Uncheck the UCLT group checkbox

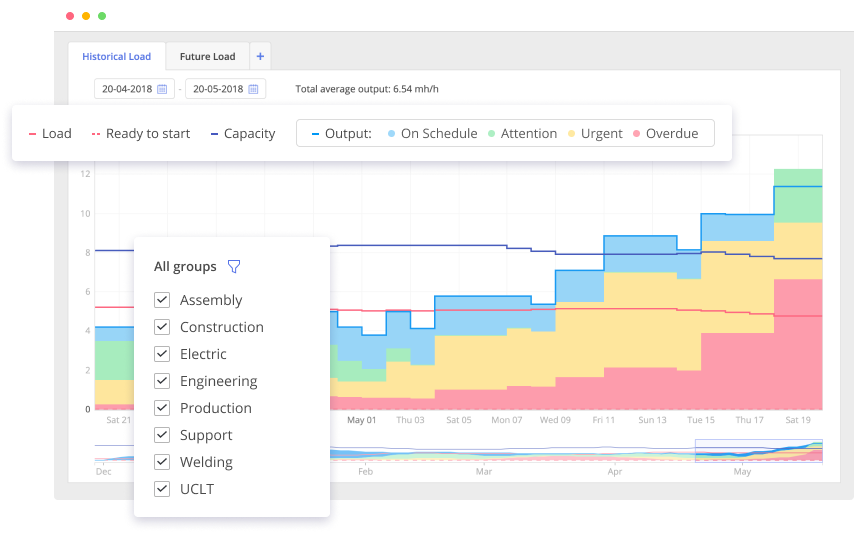click(x=162, y=489)
